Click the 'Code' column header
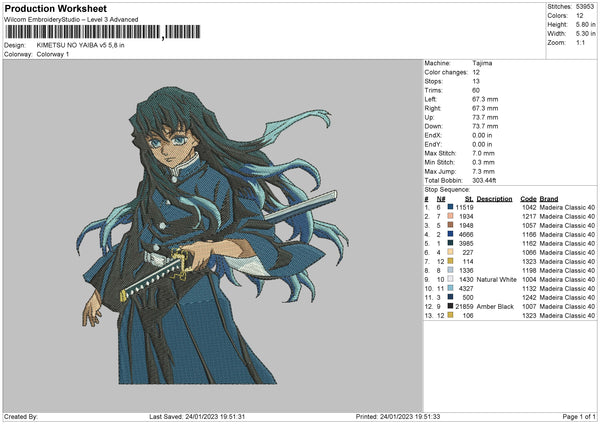Image resolution: width=600 pixels, height=424 pixels. tap(528, 199)
